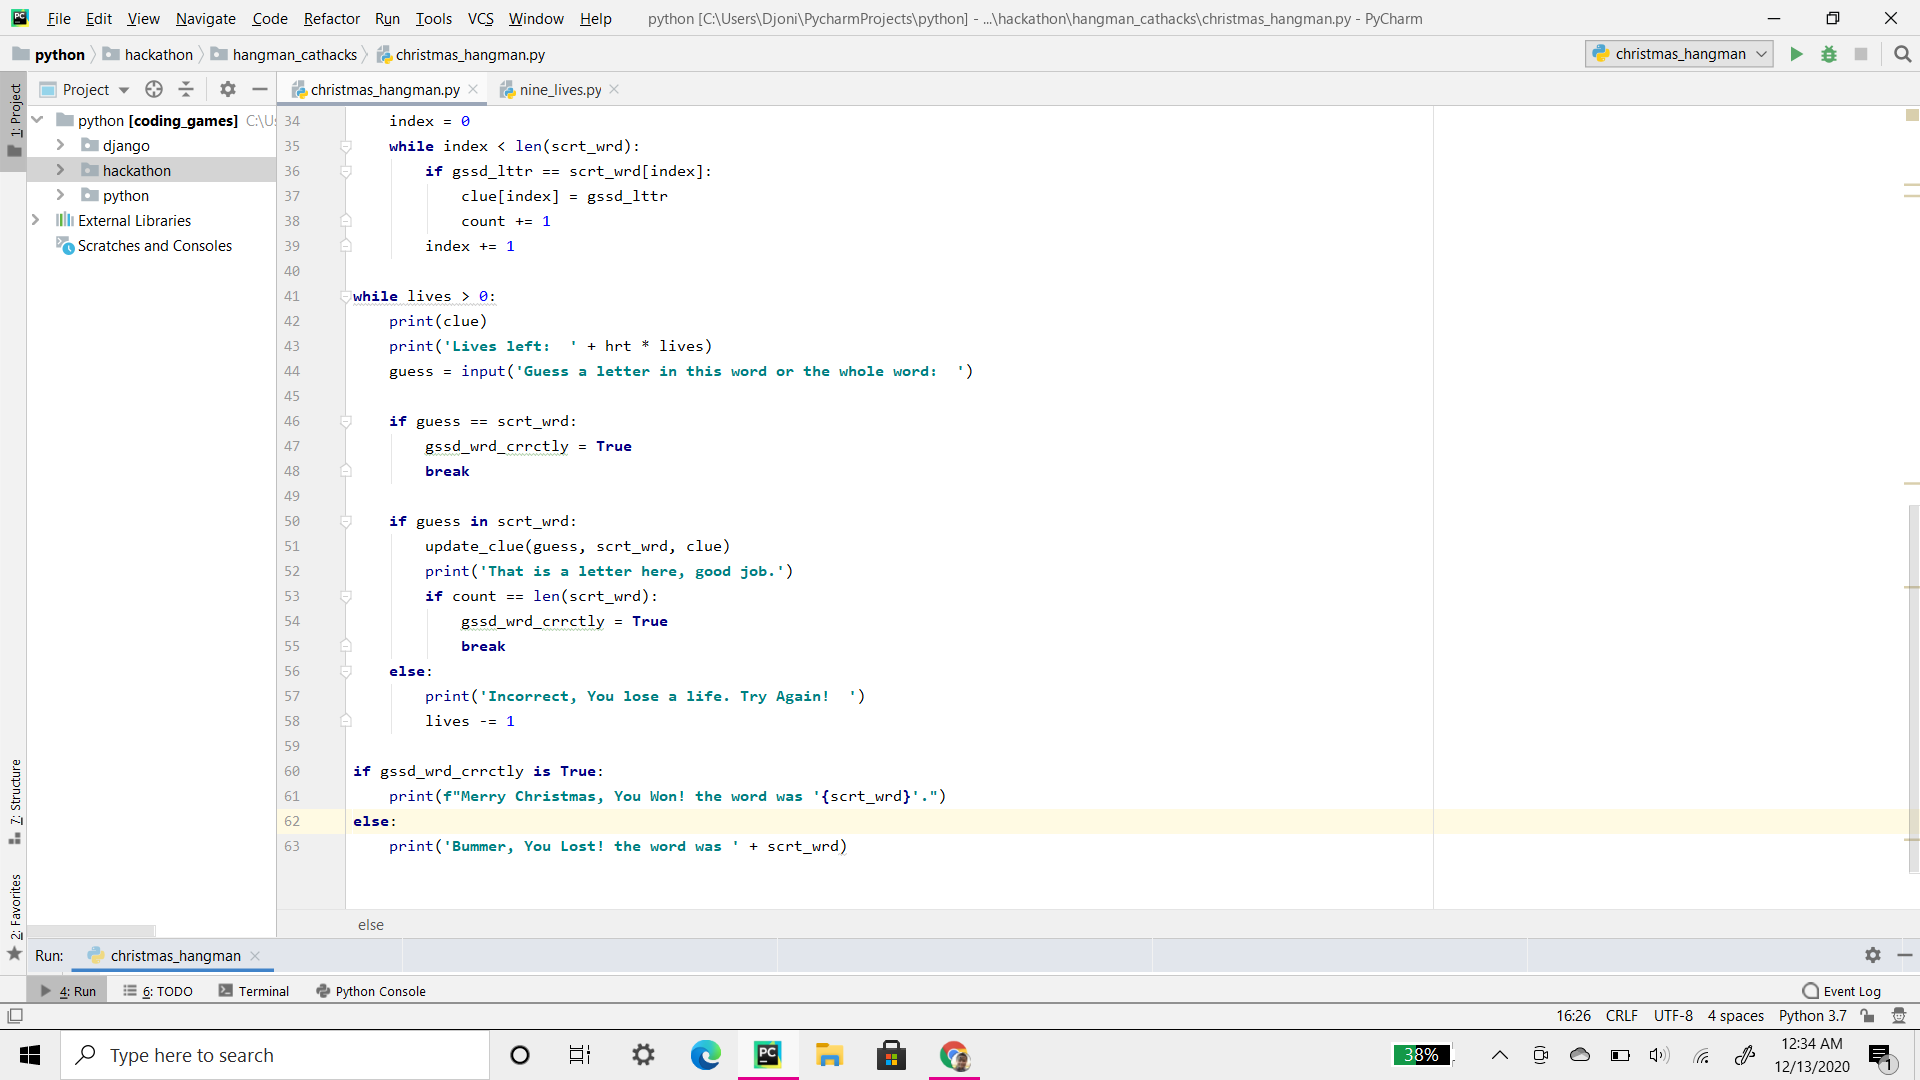Screen dimensions: 1920x1080
Task: Run christmas_hangman with green play button
Action: (1796, 54)
